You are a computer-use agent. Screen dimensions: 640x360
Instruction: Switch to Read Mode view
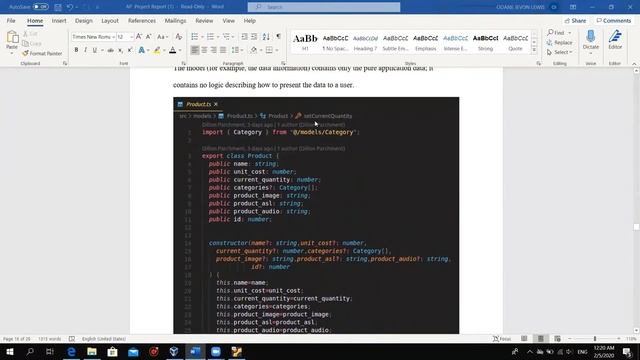pos(524,338)
